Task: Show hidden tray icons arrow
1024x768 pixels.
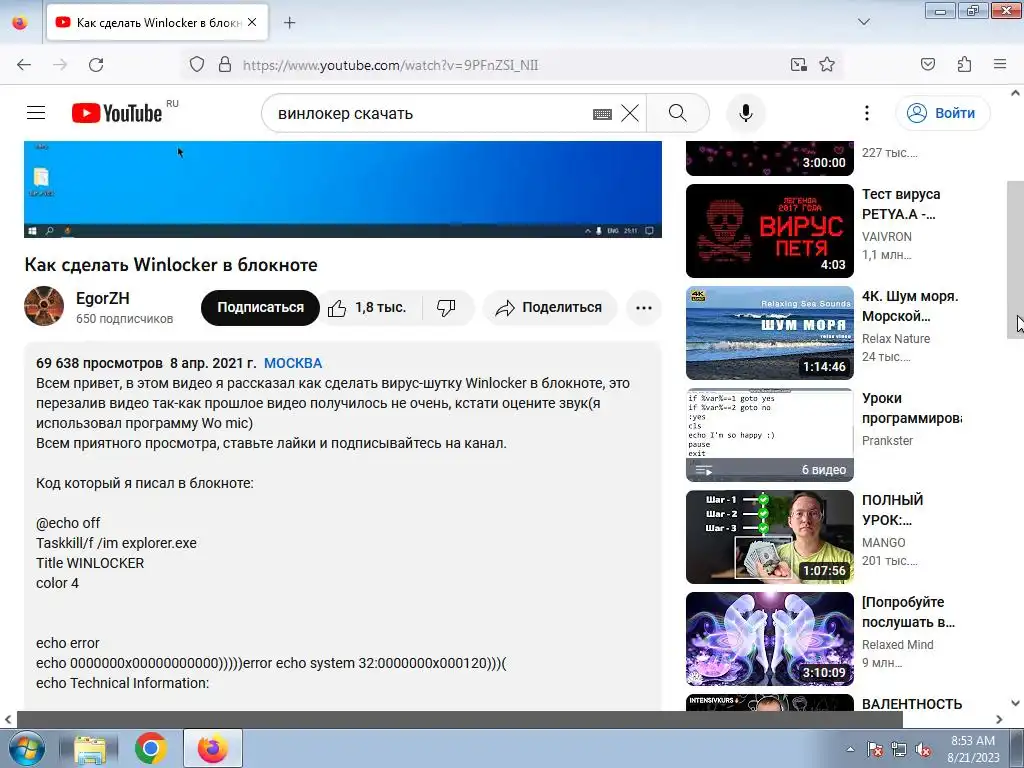Action: pos(850,749)
